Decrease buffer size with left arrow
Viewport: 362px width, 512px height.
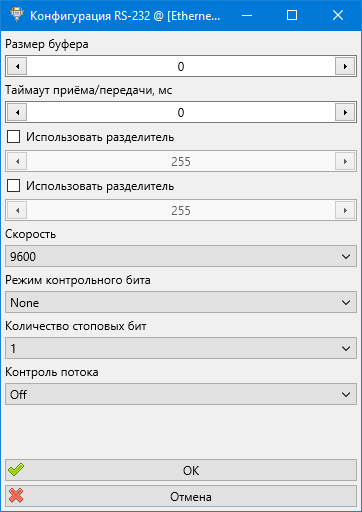[17, 66]
